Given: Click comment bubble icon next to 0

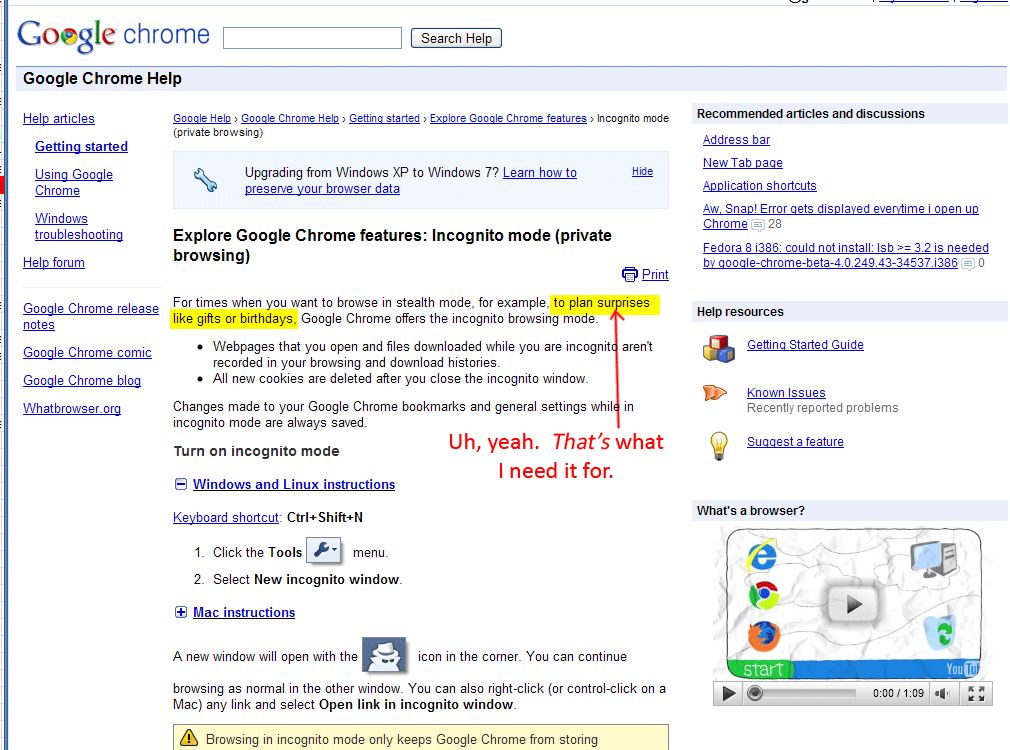Looking at the screenshot, I should point(968,264).
